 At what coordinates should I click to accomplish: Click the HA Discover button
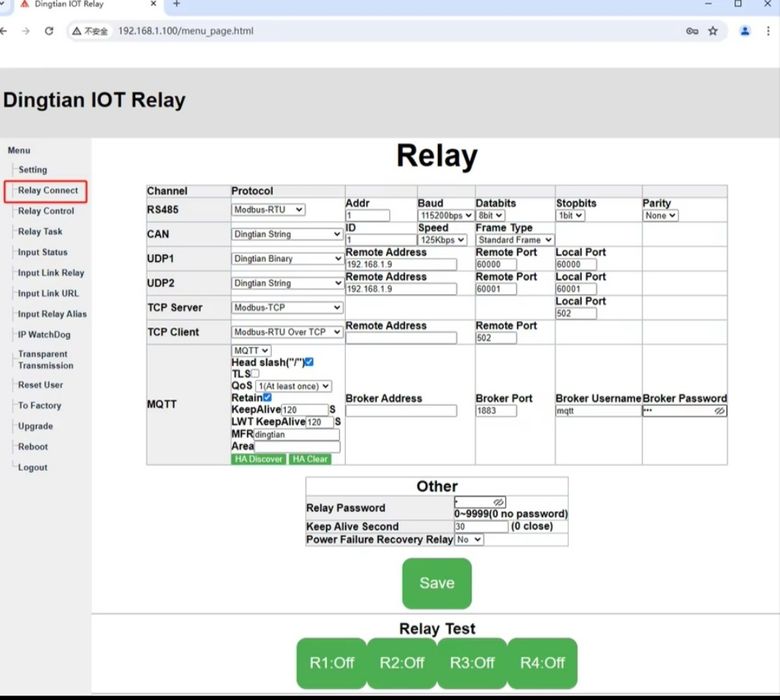pos(259,459)
